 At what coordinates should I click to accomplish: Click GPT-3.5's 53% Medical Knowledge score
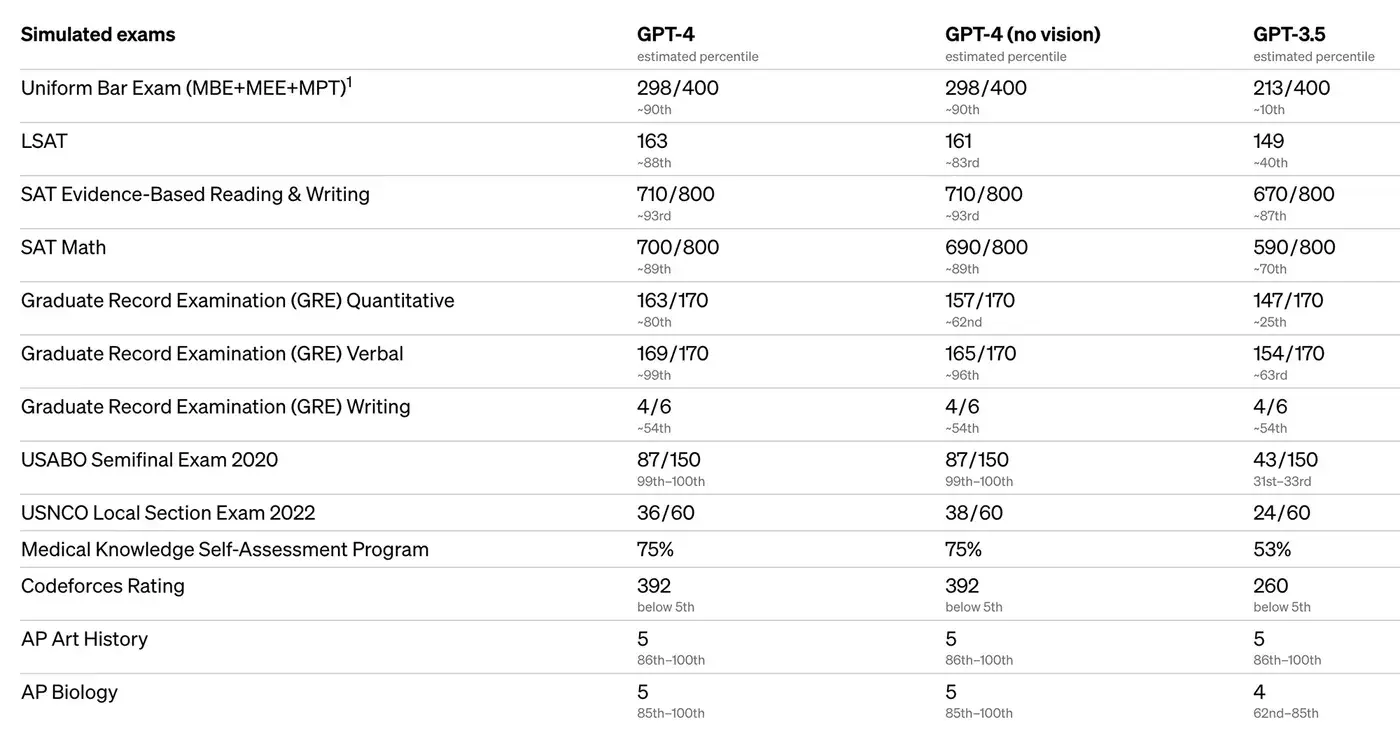point(1272,549)
